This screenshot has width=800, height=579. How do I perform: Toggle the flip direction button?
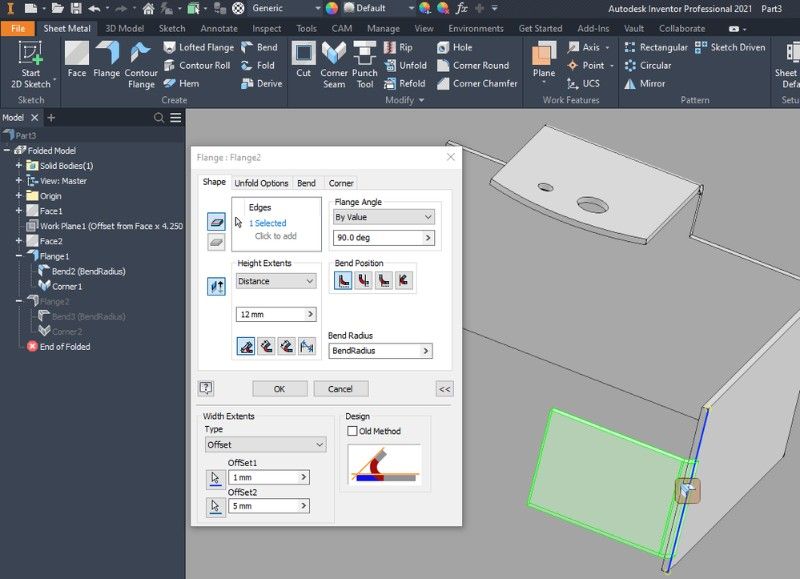216,286
